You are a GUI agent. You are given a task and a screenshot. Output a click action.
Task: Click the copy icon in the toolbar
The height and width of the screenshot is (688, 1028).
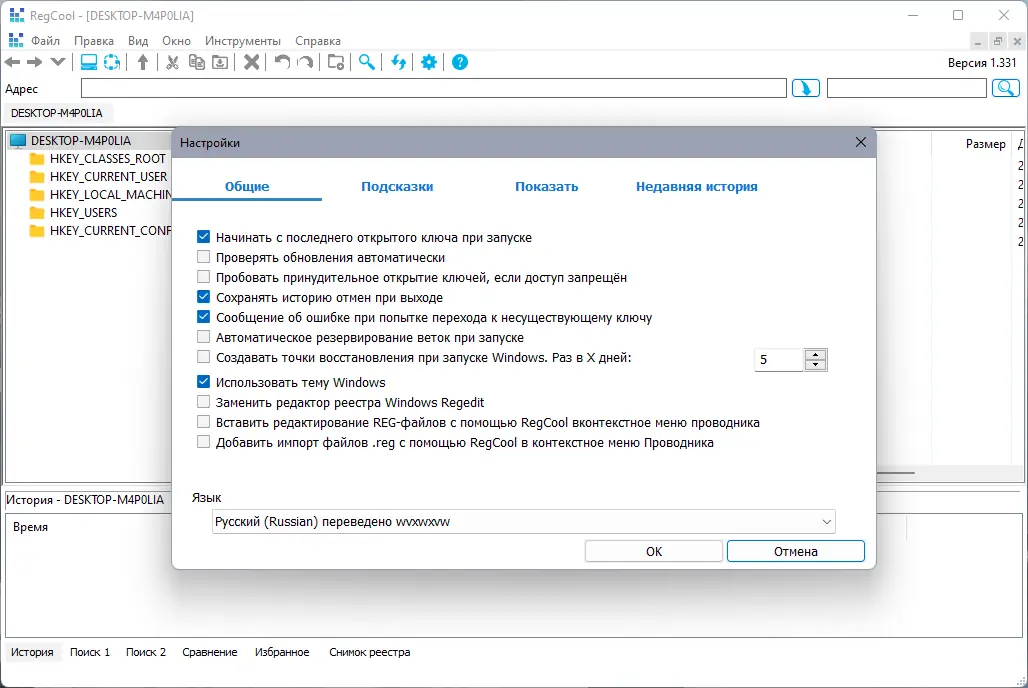pos(197,62)
